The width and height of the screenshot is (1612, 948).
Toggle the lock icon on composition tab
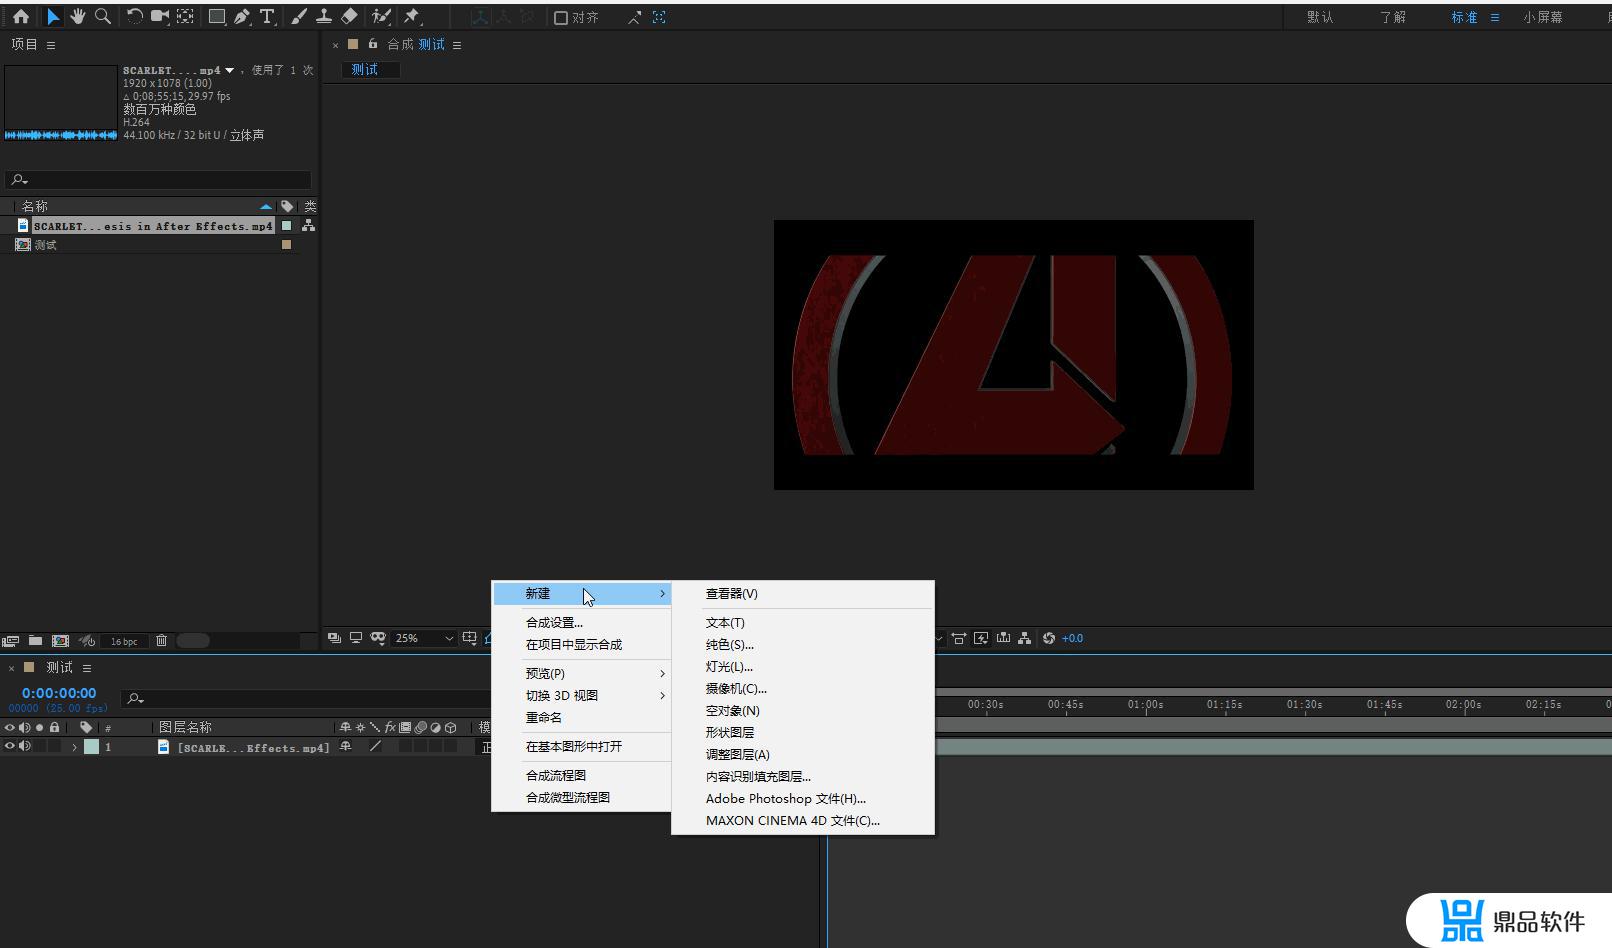point(373,44)
